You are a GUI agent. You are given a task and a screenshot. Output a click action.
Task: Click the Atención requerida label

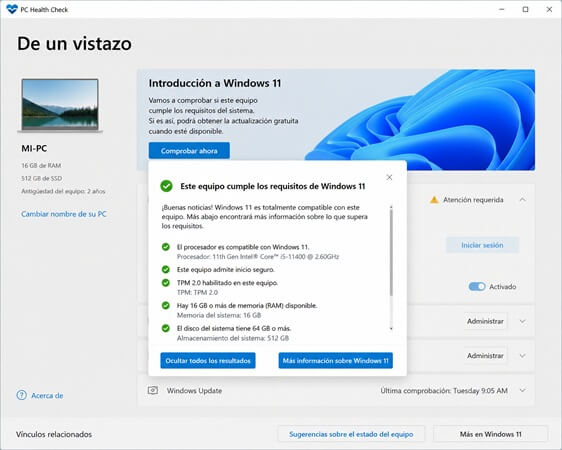point(473,200)
